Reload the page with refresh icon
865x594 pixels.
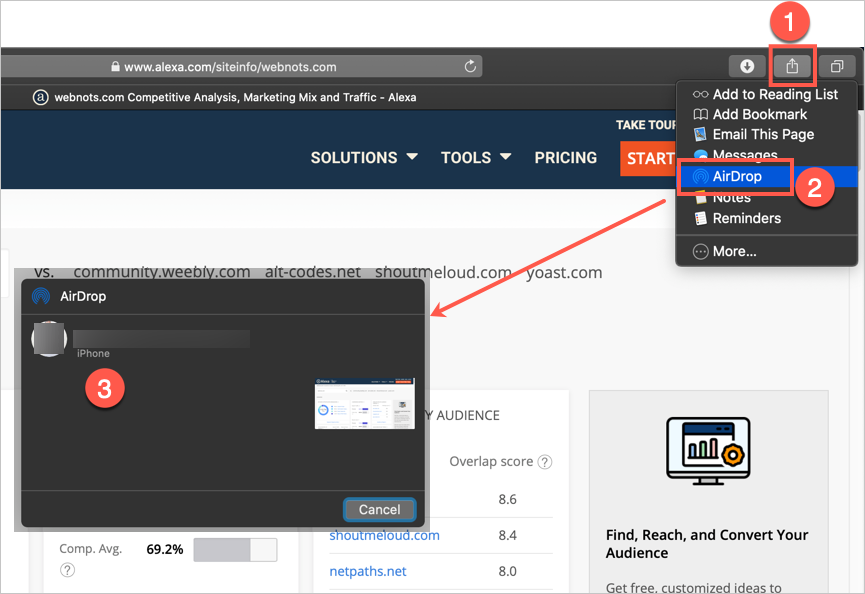[470, 67]
